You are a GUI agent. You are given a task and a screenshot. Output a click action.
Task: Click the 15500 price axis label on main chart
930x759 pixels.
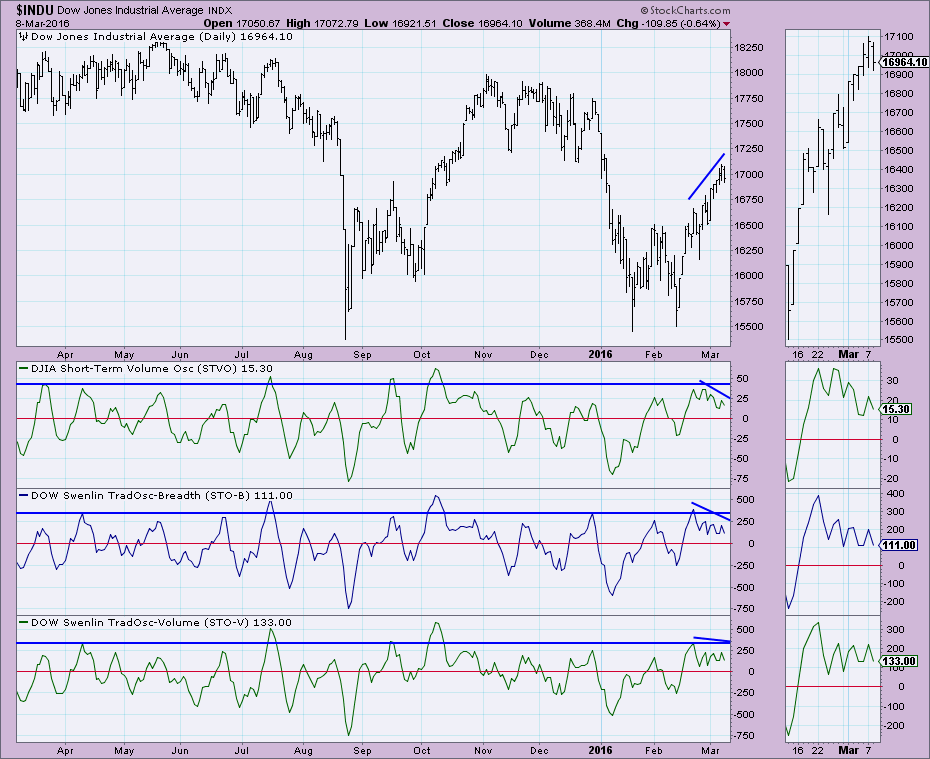point(749,327)
